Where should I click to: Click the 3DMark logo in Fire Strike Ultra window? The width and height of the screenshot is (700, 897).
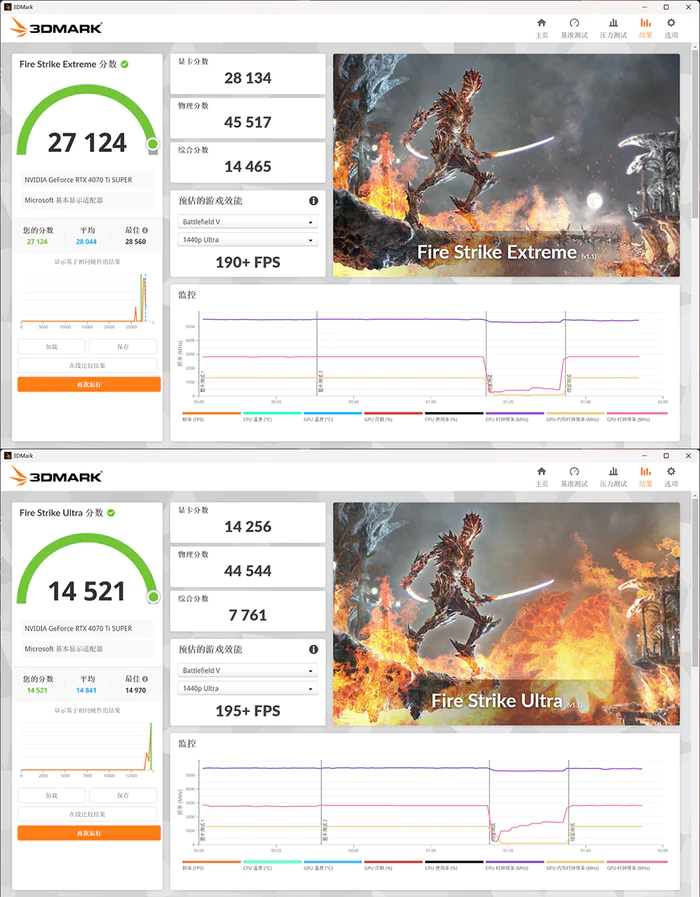[x=56, y=476]
